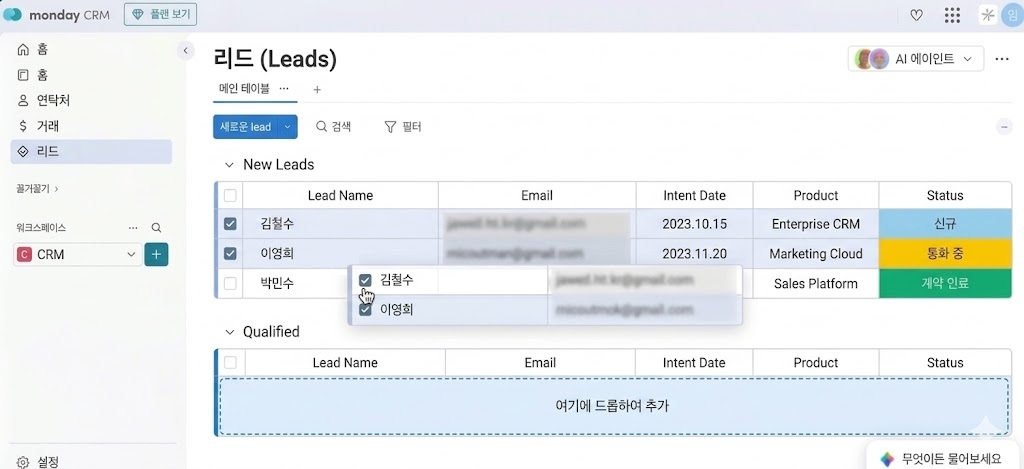This screenshot has height=469, width=1024.
Task: Open the 새로운 lead dropdown arrow
Action: pos(288,127)
